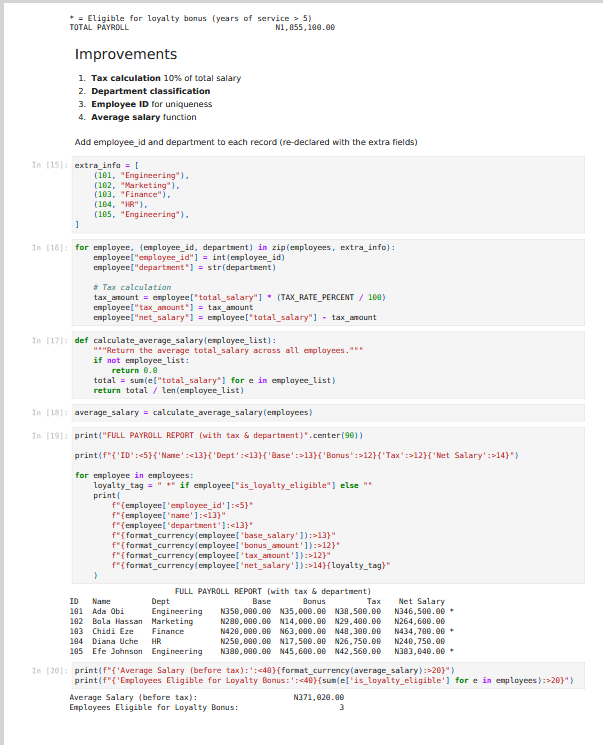This screenshot has width=603, height=745.
Task: Click the "Add employee_id and department" paragraph
Action: click(246, 142)
